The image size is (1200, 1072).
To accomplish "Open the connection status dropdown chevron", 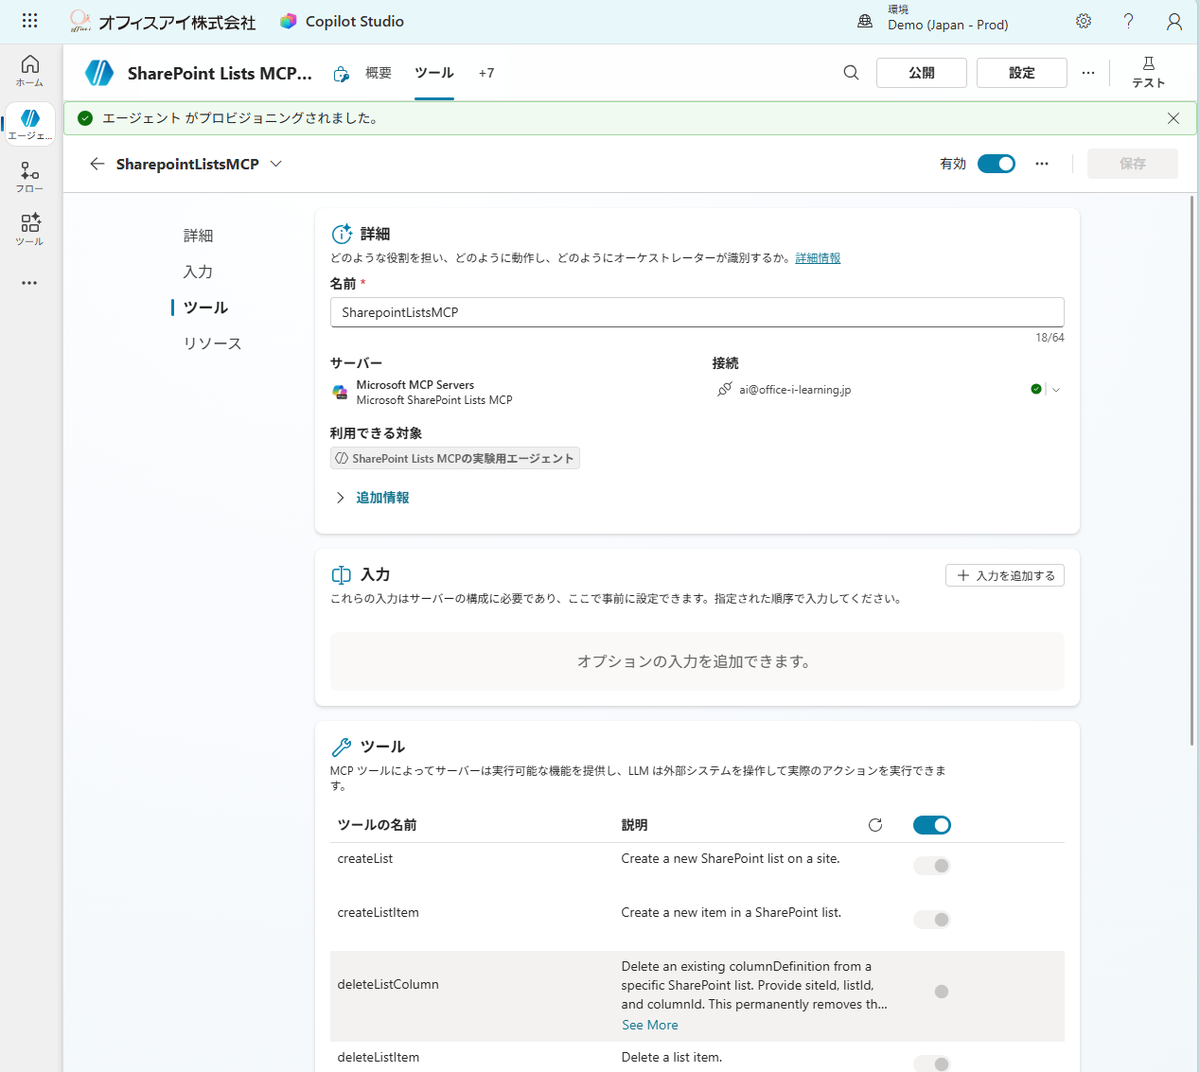I will 1056,390.
